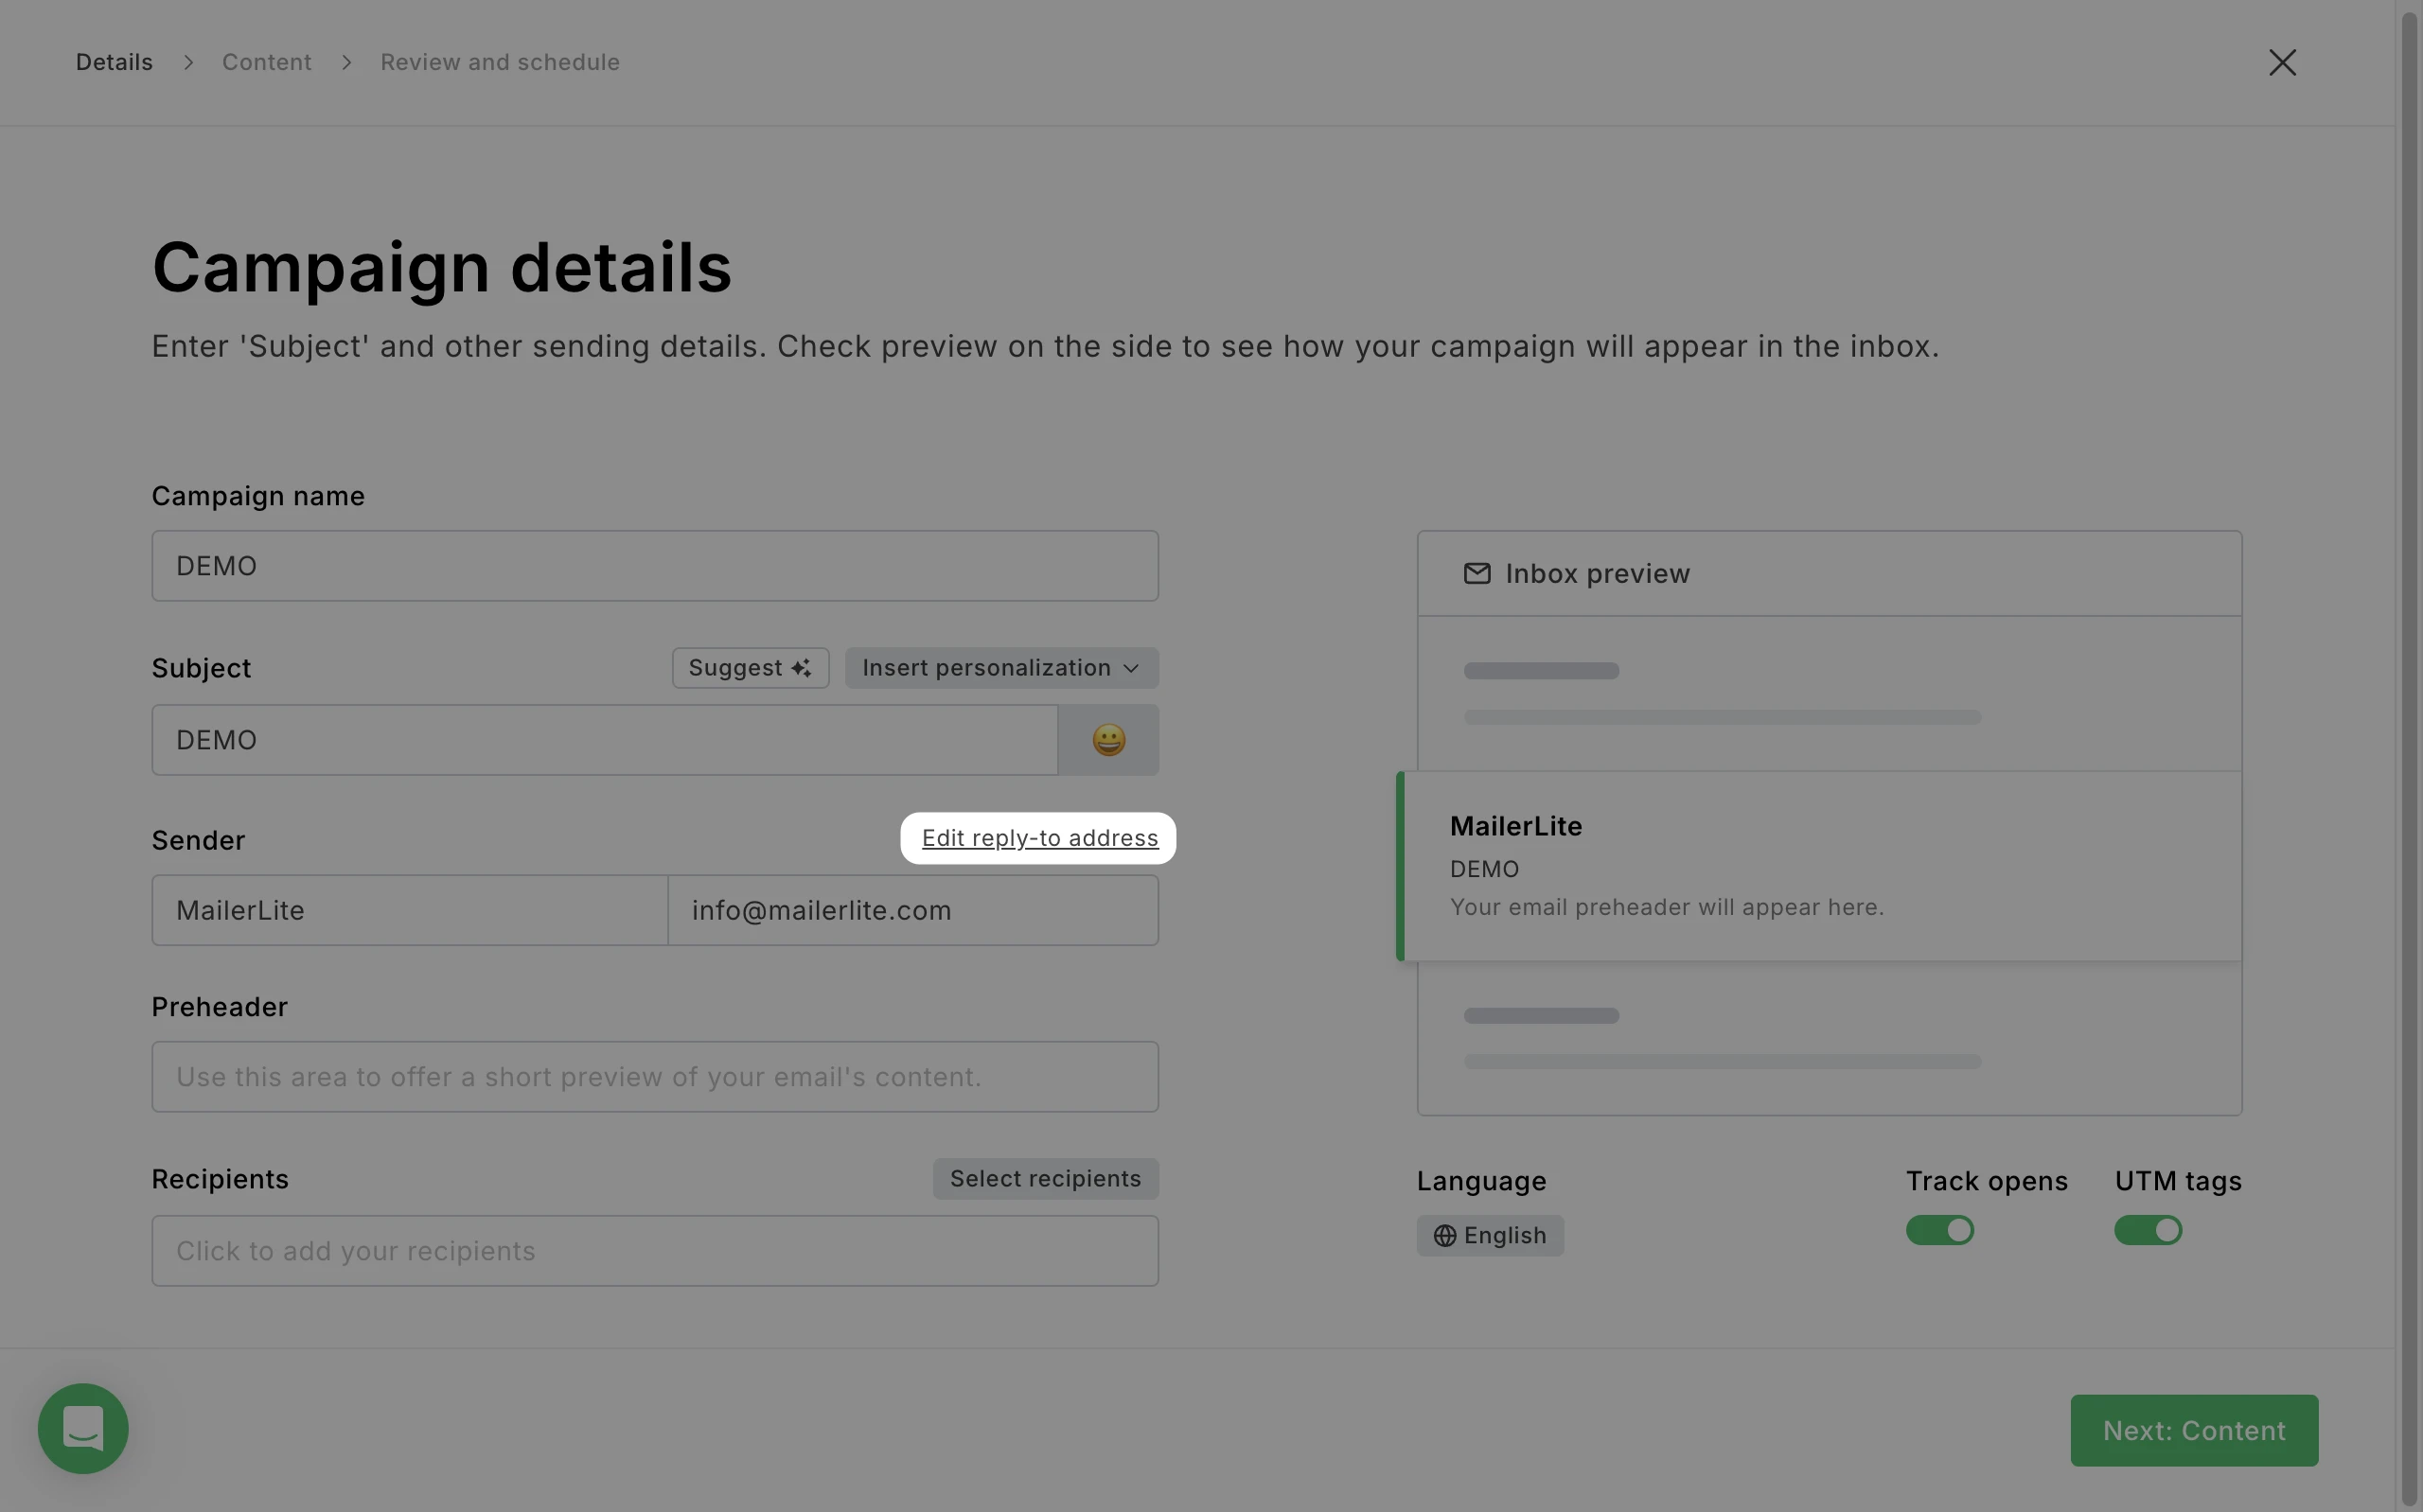The height and width of the screenshot is (1512, 2423).
Task: Click the Campaign name input field
Action: pyautogui.click(x=655, y=566)
